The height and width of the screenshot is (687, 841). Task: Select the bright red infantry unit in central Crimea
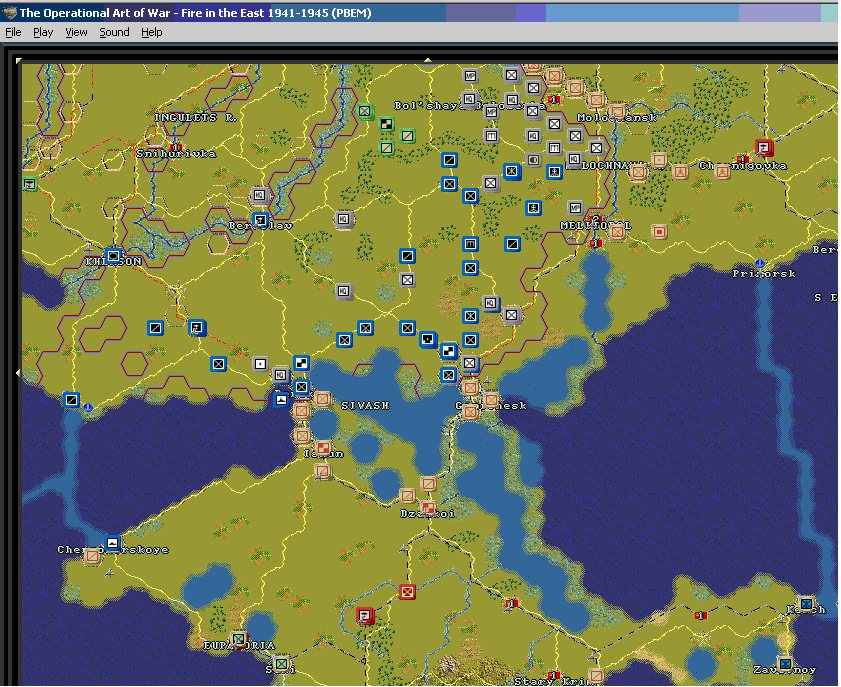click(x=408, y=592)
